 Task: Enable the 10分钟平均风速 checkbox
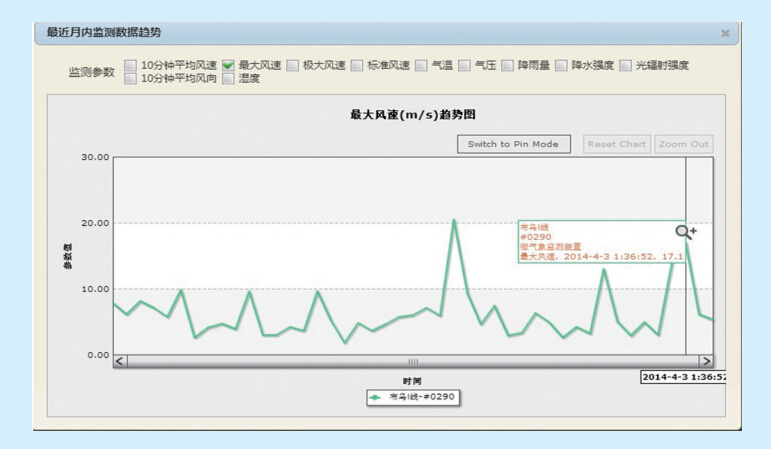coord(131,66)
